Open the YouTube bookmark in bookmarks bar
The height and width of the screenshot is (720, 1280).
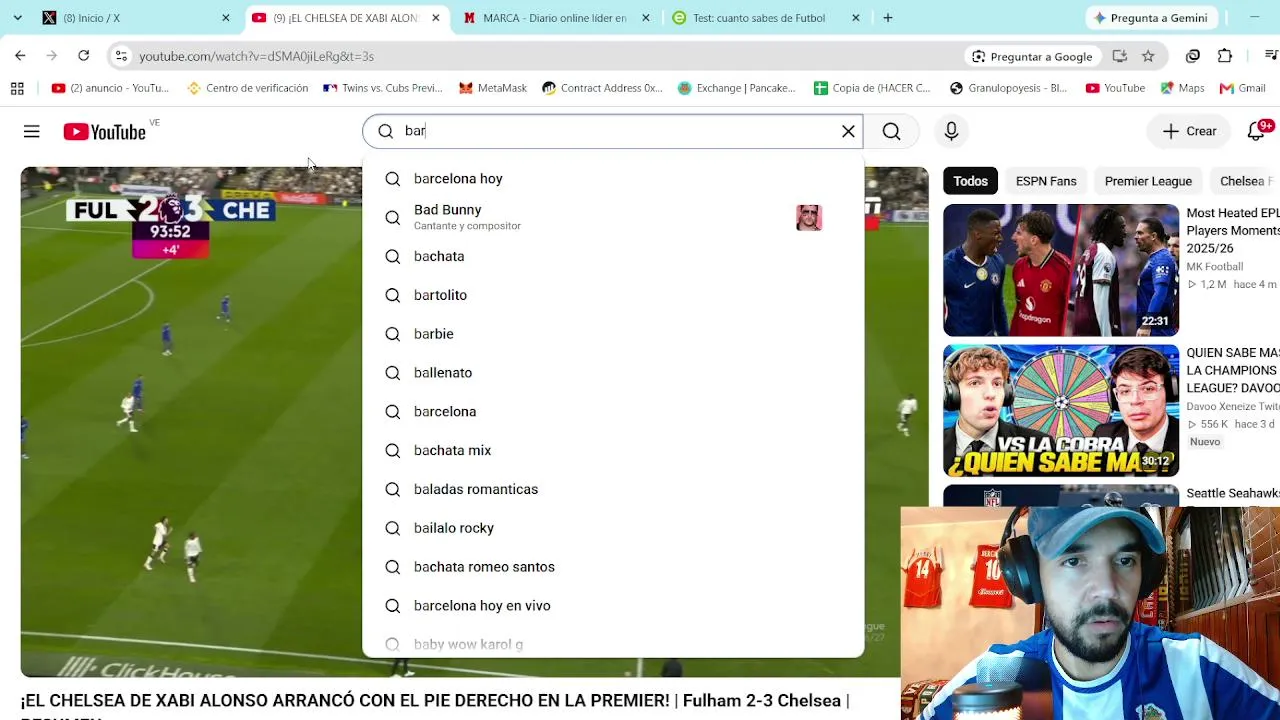pos(1115,88)
